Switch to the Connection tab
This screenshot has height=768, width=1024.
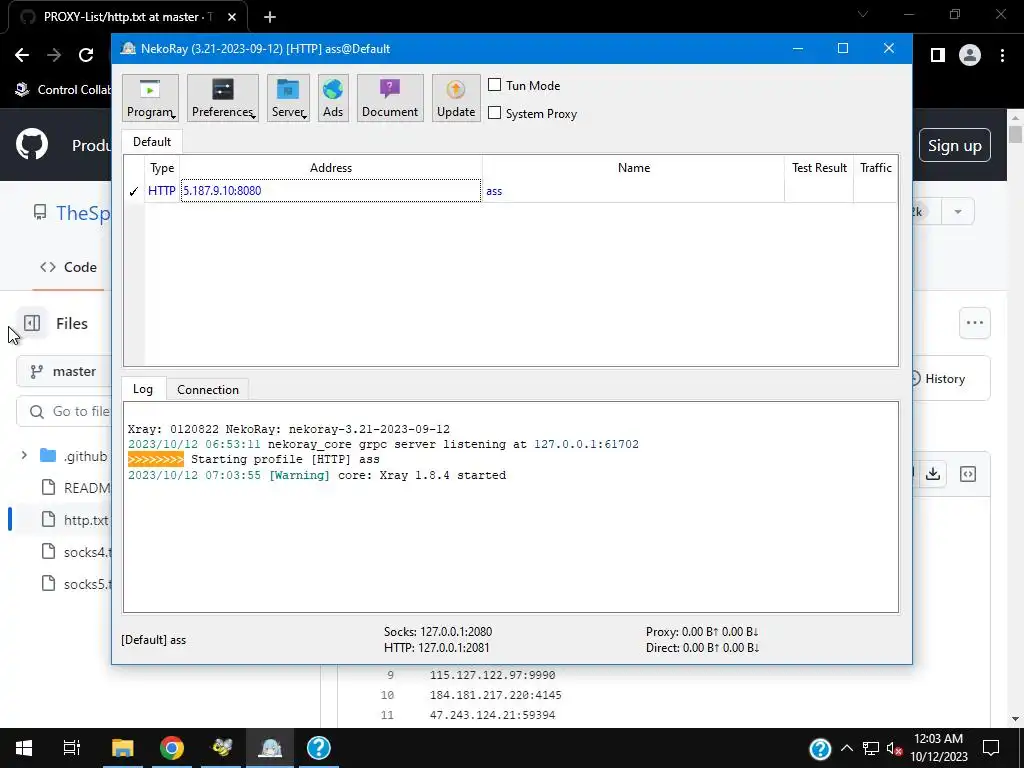[208, 389]
